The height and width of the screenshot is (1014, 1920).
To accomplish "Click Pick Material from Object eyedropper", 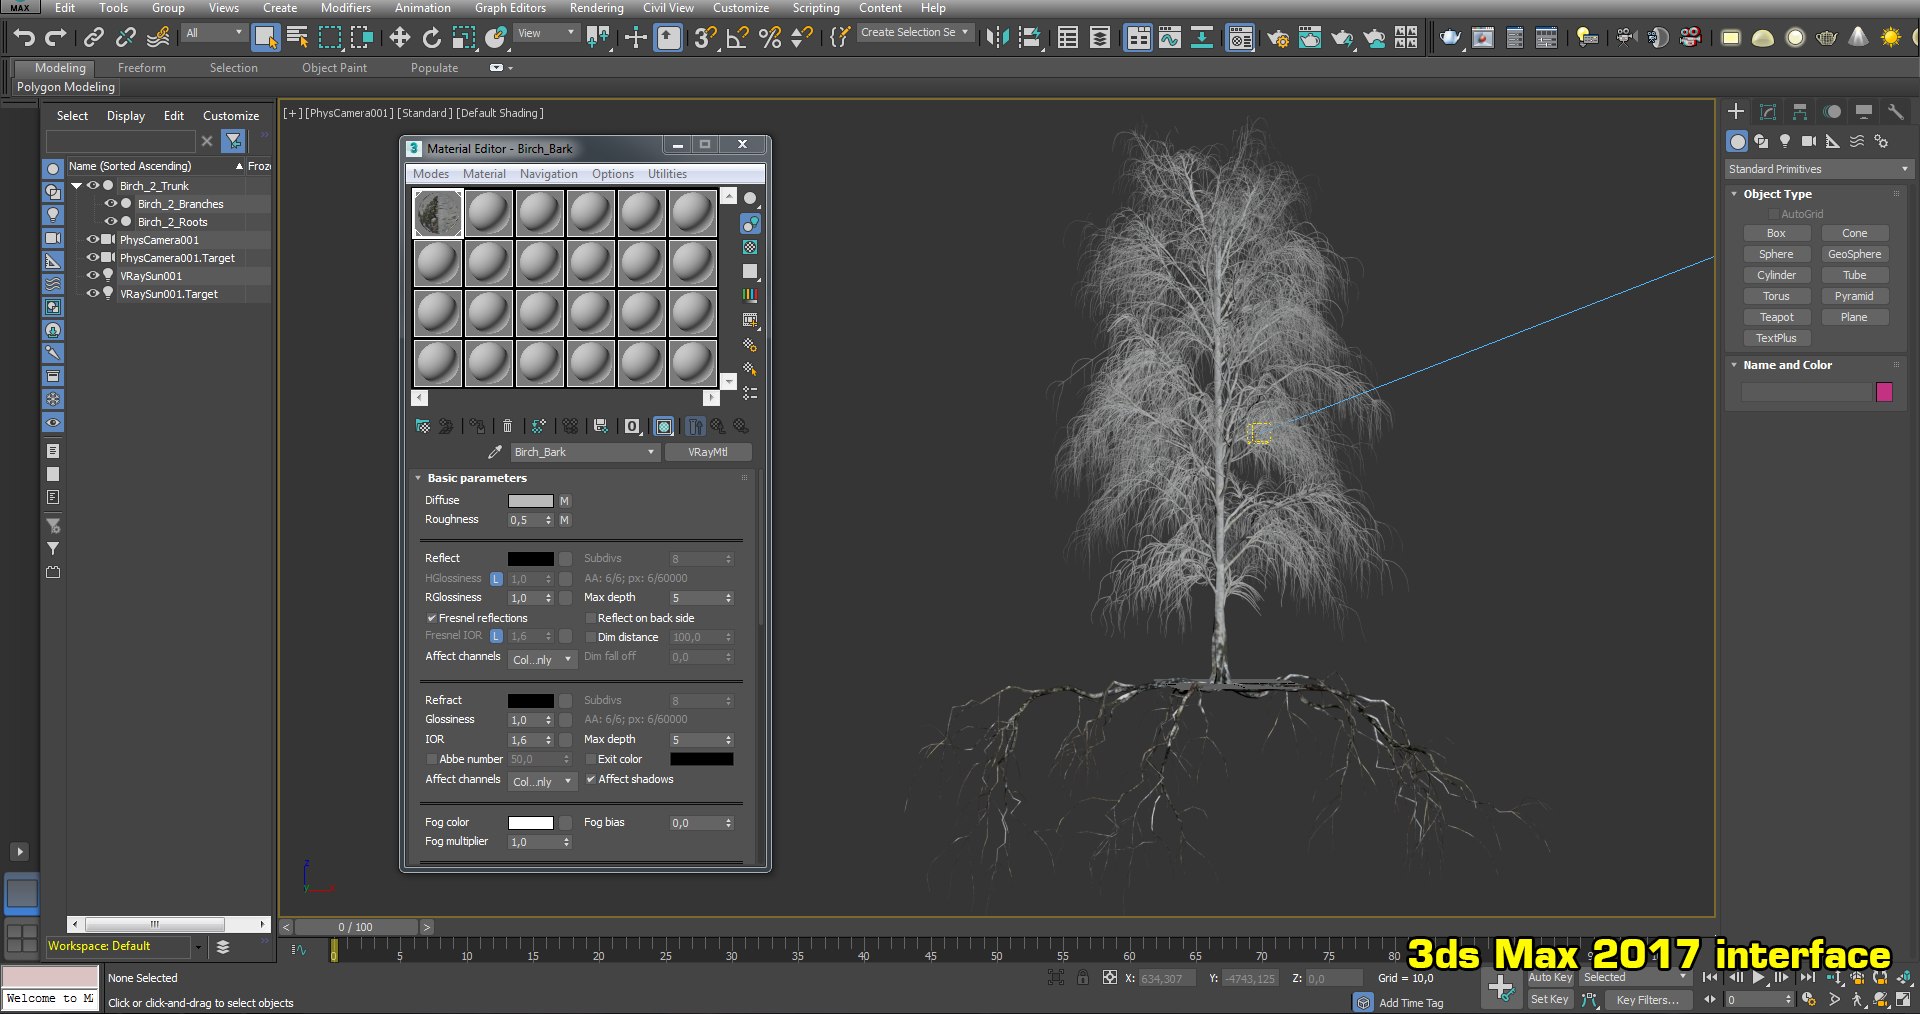I will coord(494,452).
